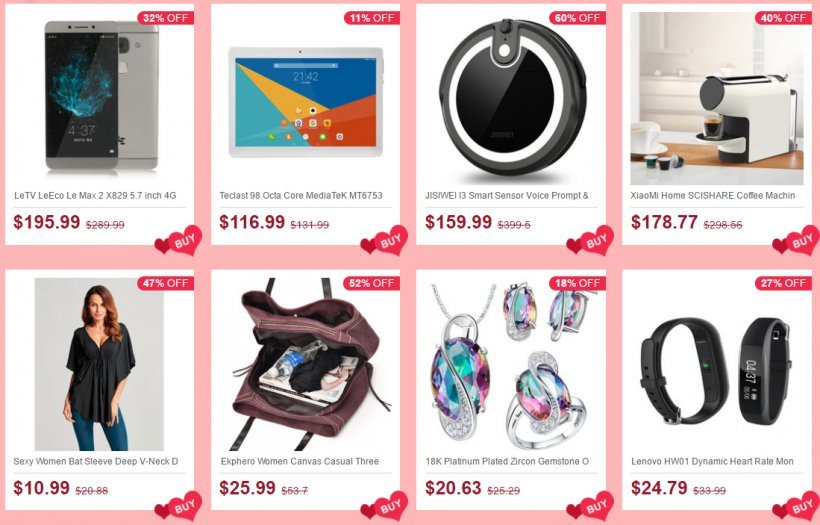This screenshot has width=820, height=525.
Task: Click the heart BUY icon for Teclast 98 tablet
Action: click(384, 241)
